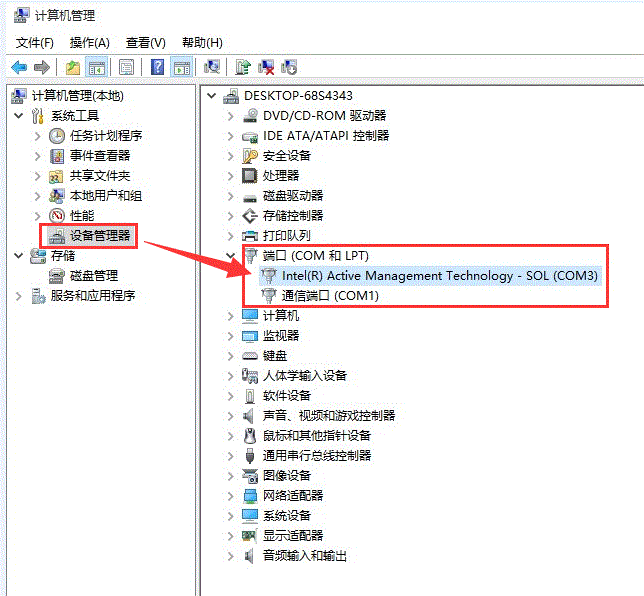Collapse the DESKTOP-68S4343 root node
The width and height of the screenshot is (644, 596).
click(212, 96)
